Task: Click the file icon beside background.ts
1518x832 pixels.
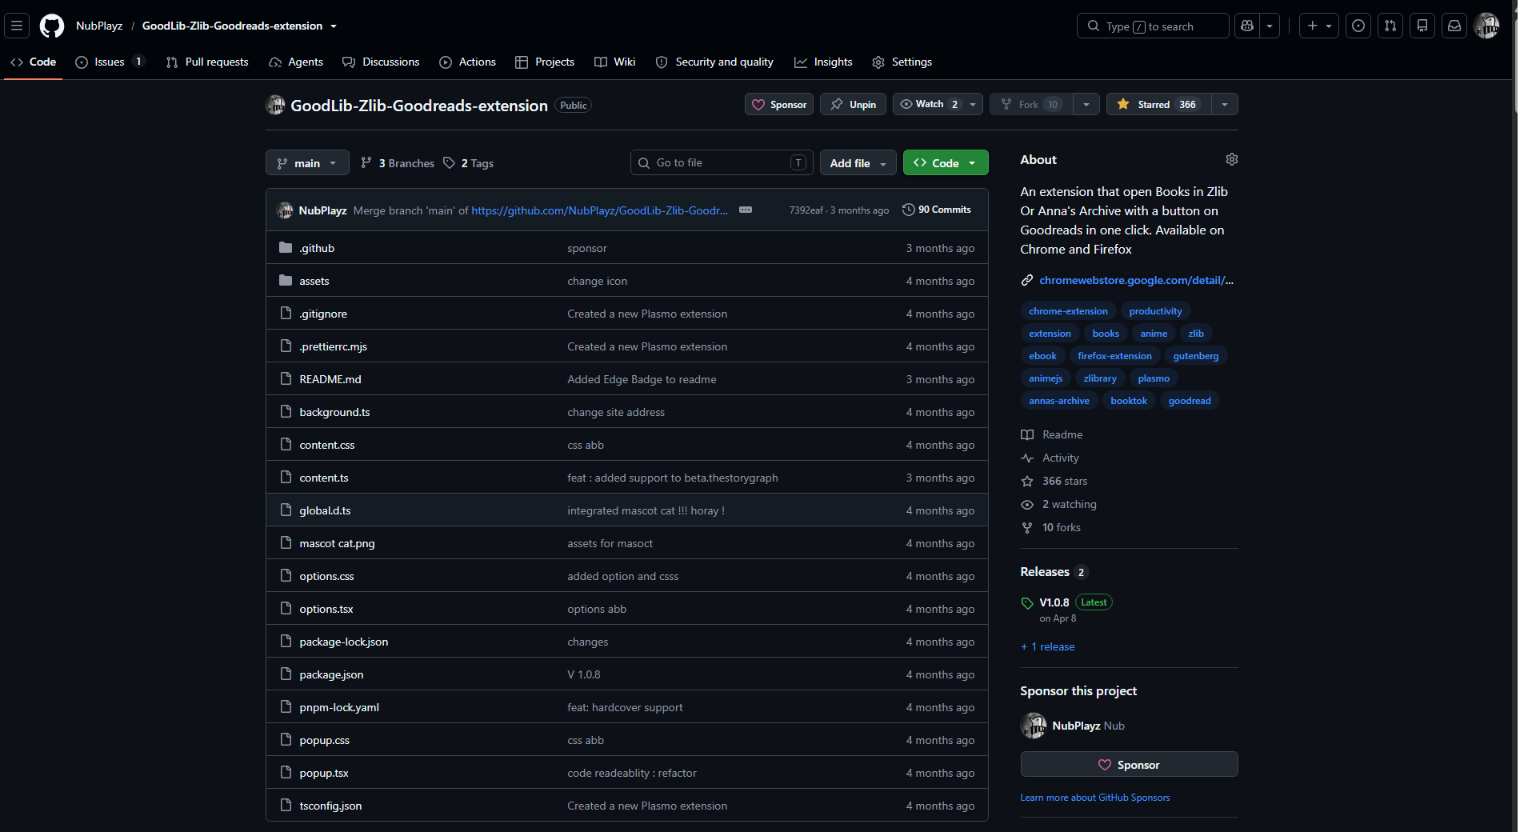Action: pos(286,412)
